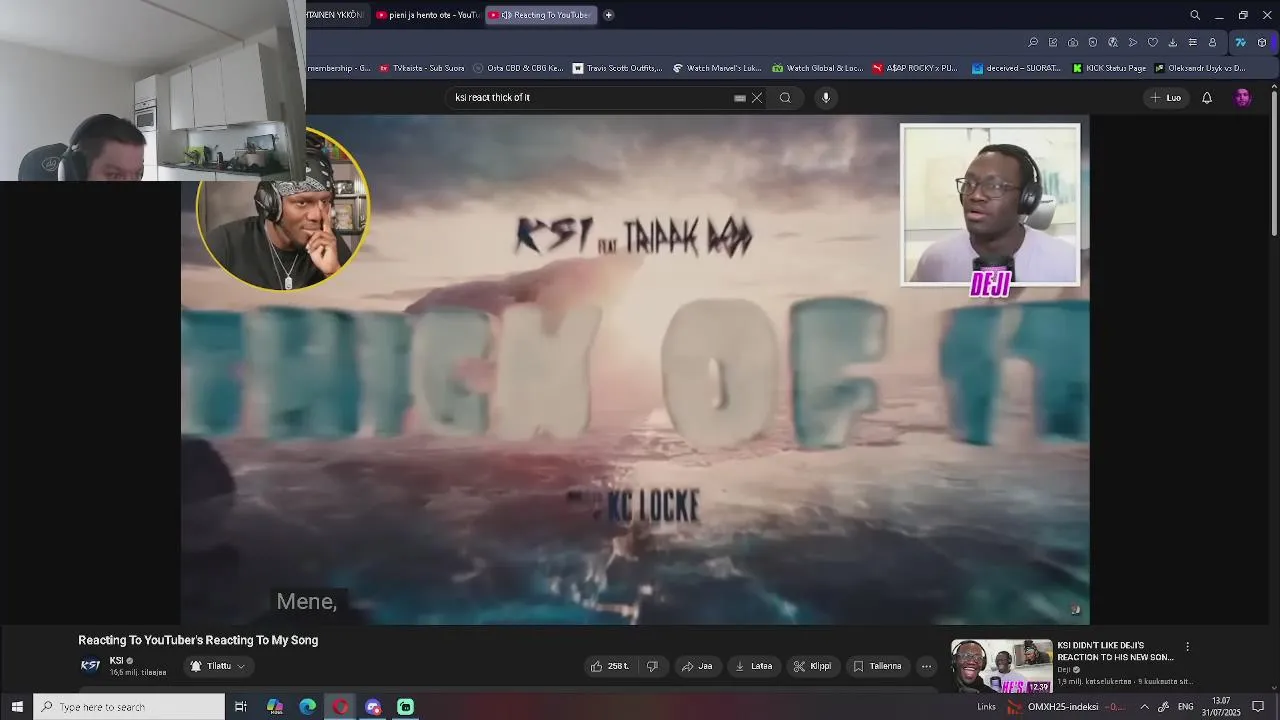
Task: Open the Travis Scott Outfits bookmark
Action: click(617, 68)
